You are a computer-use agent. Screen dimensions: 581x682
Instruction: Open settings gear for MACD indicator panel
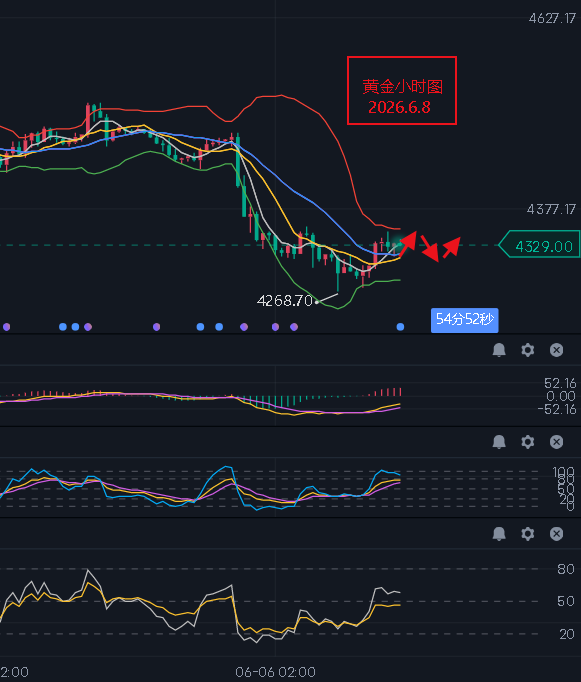tap(528, 350)
